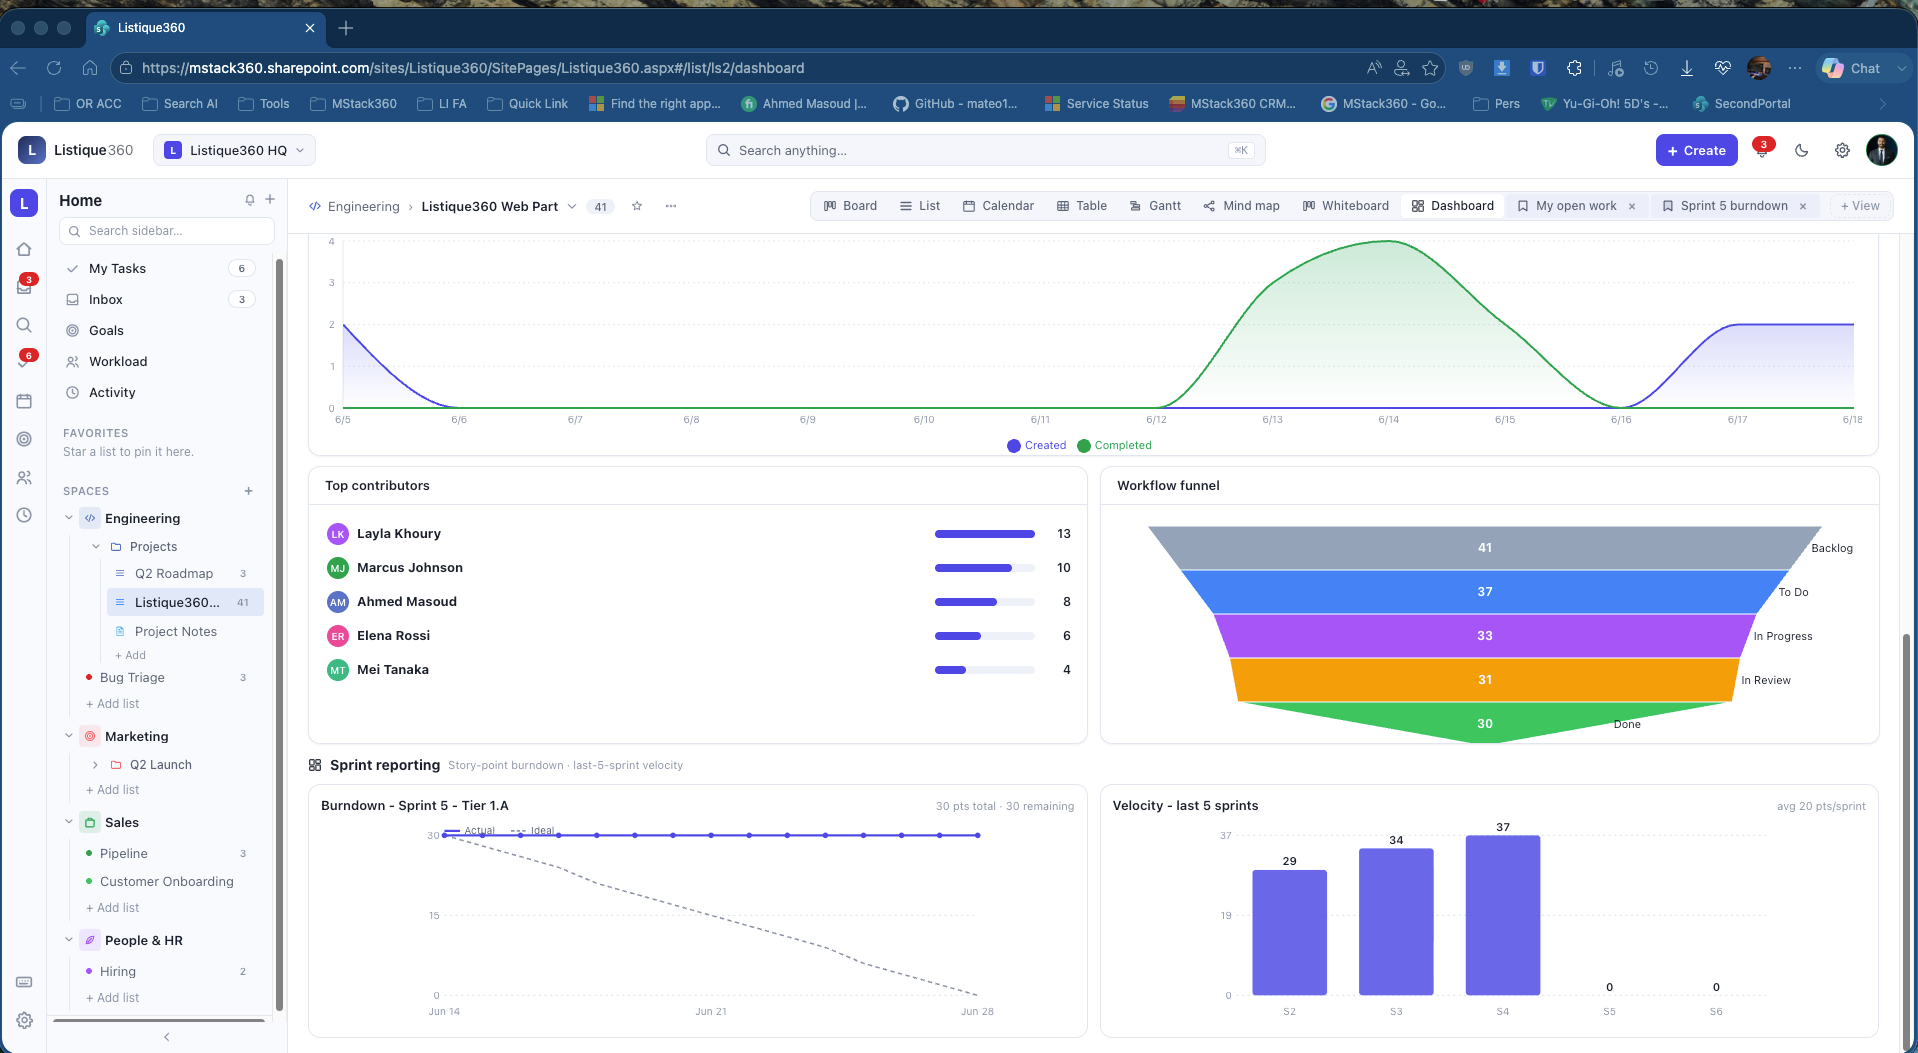Click the notifications bell with 3 badge

[x=1762, y=150]
